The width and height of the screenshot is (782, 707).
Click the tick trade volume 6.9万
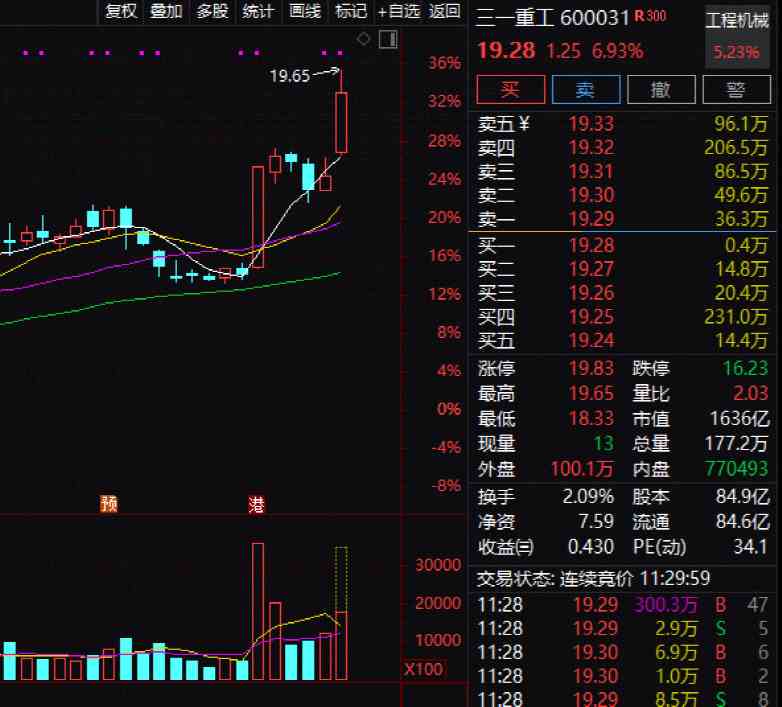676,653
